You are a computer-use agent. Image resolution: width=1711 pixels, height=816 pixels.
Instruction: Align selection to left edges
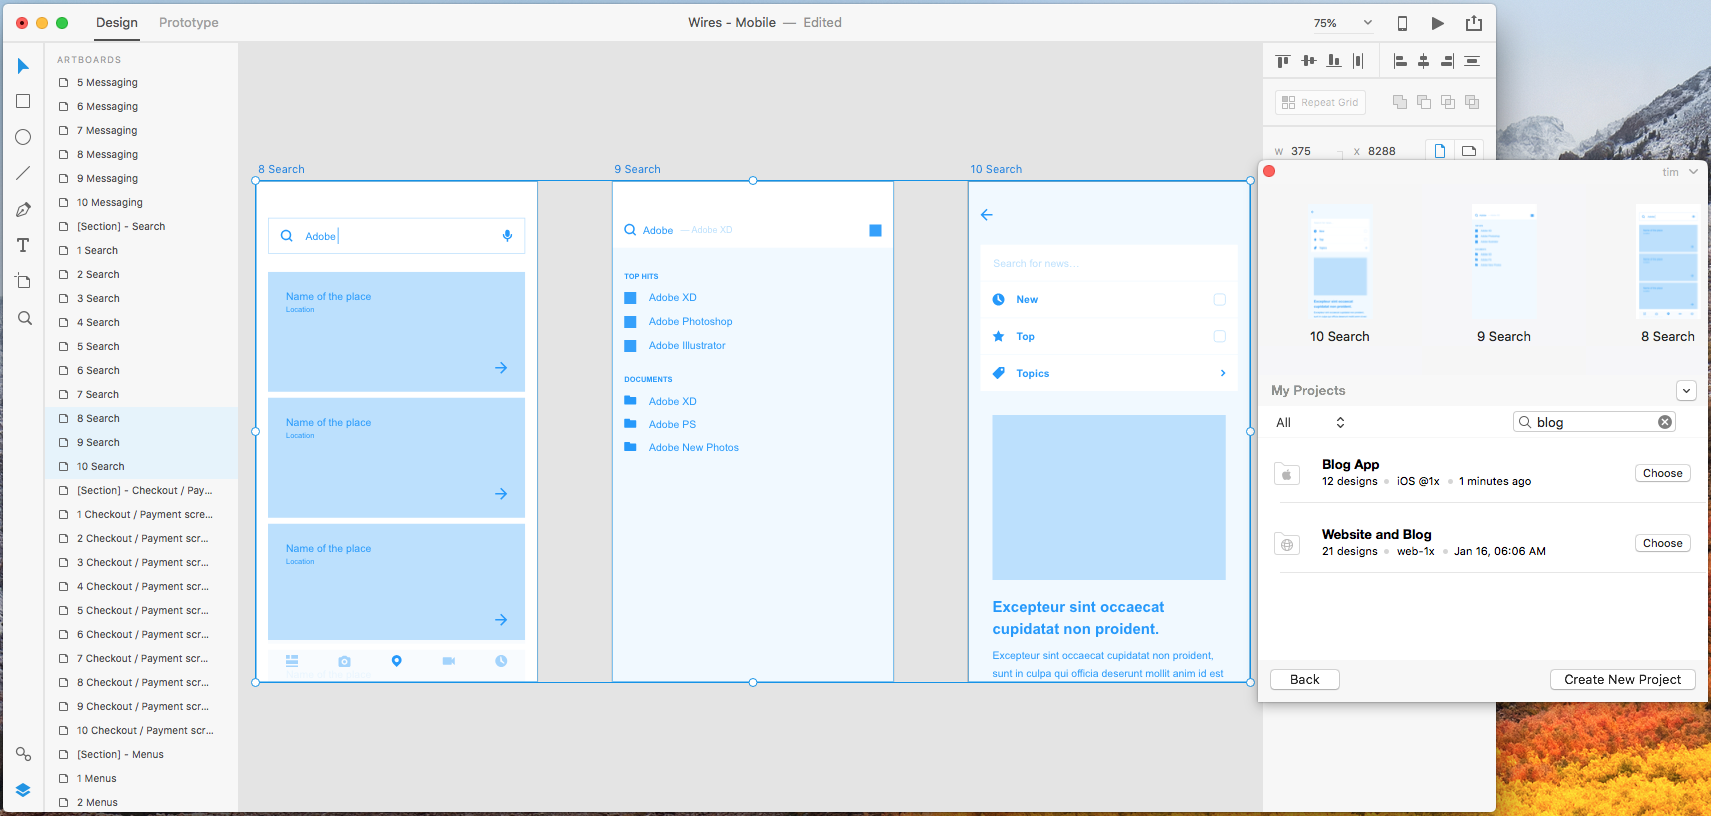[x=1400, y=61]
